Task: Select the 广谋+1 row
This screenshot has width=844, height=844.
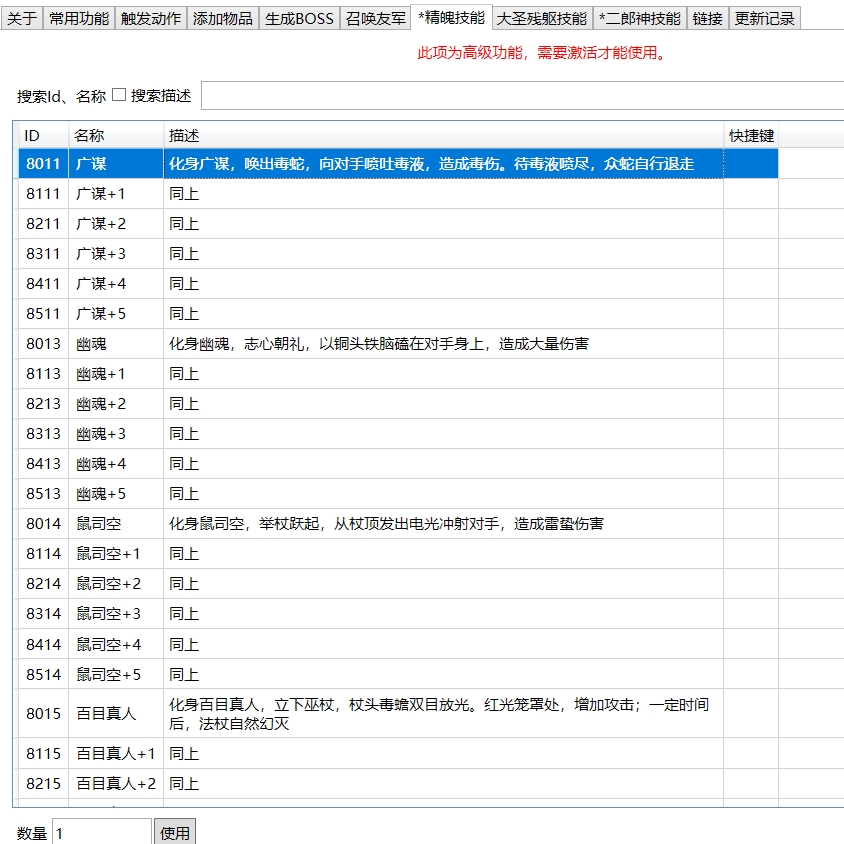Action: pos(398,194)
